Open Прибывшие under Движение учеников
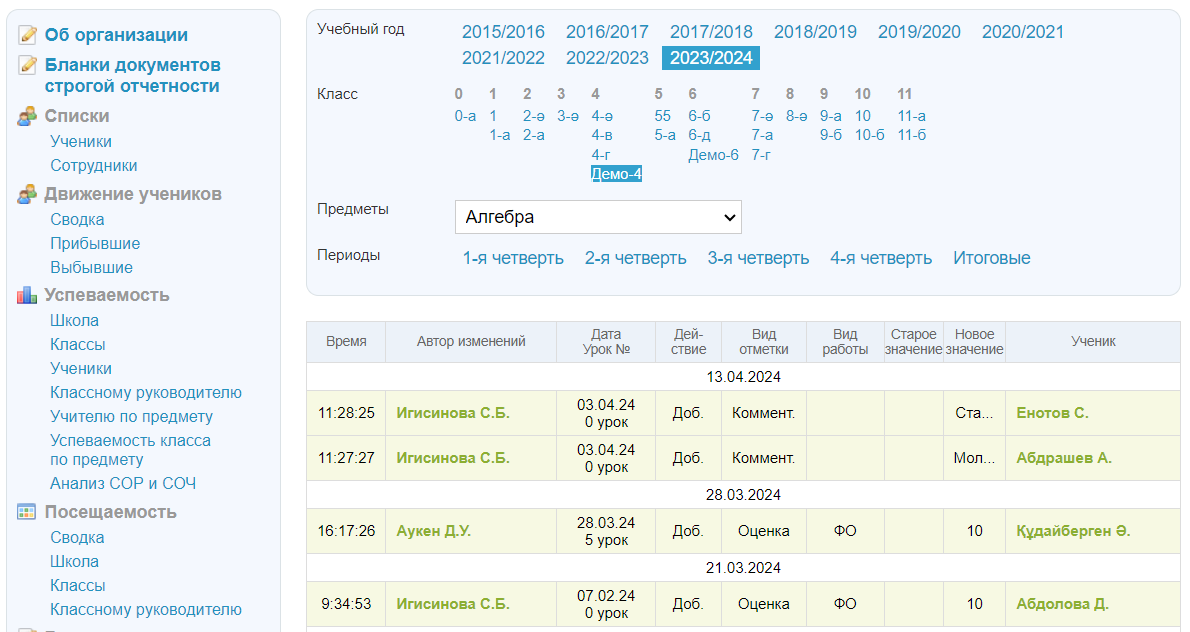This screenshot has width=1190, height=632. (95, 244)
